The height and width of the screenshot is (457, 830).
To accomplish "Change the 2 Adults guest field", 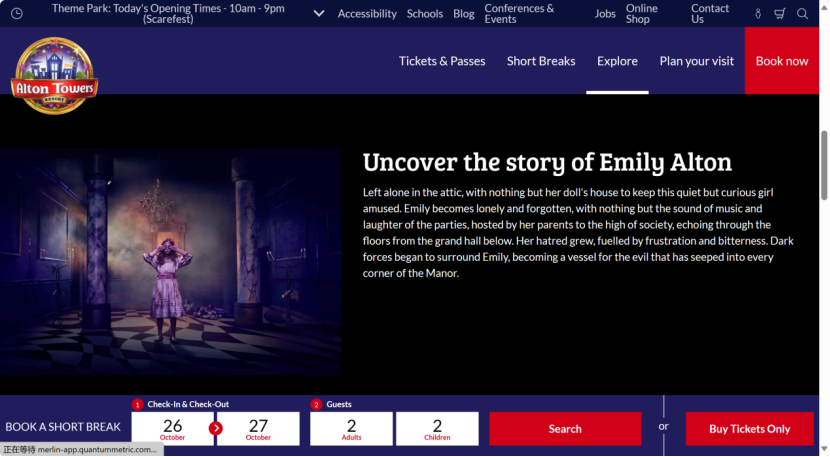I will 351,429.
